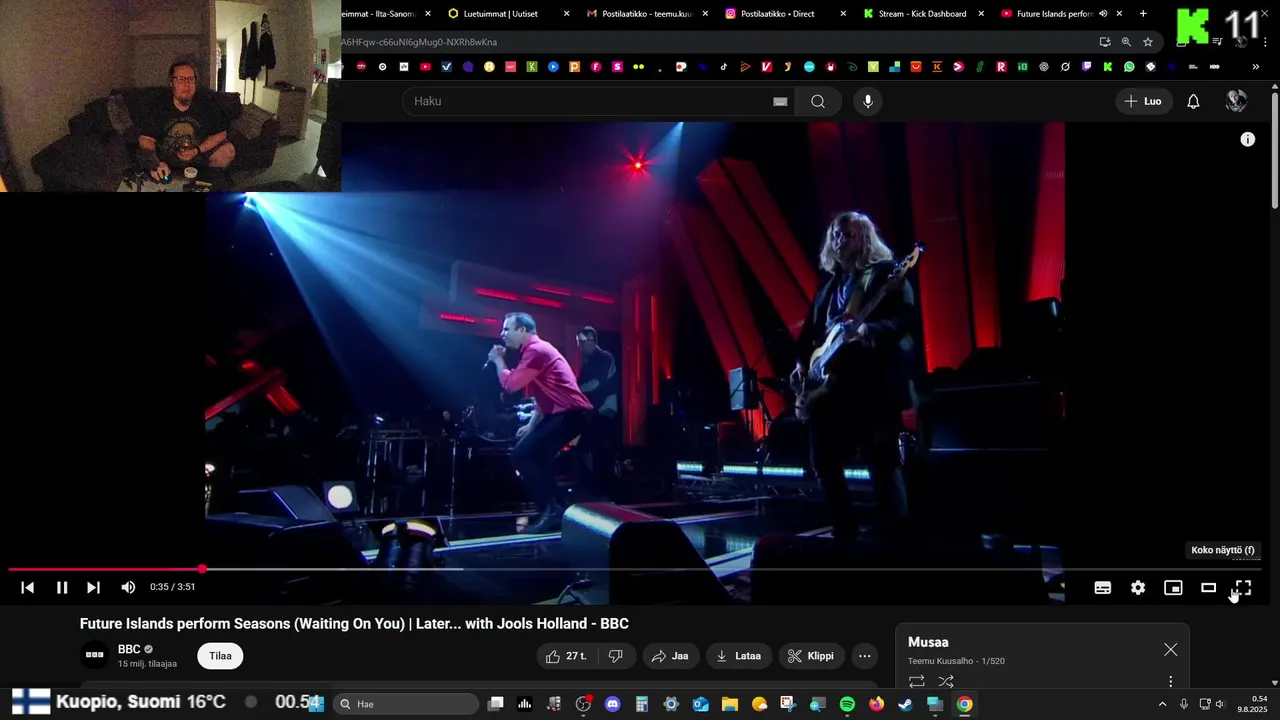1280x720 pixels.
Task: Like the video with 27 t. likes
Action: [567, 656]
